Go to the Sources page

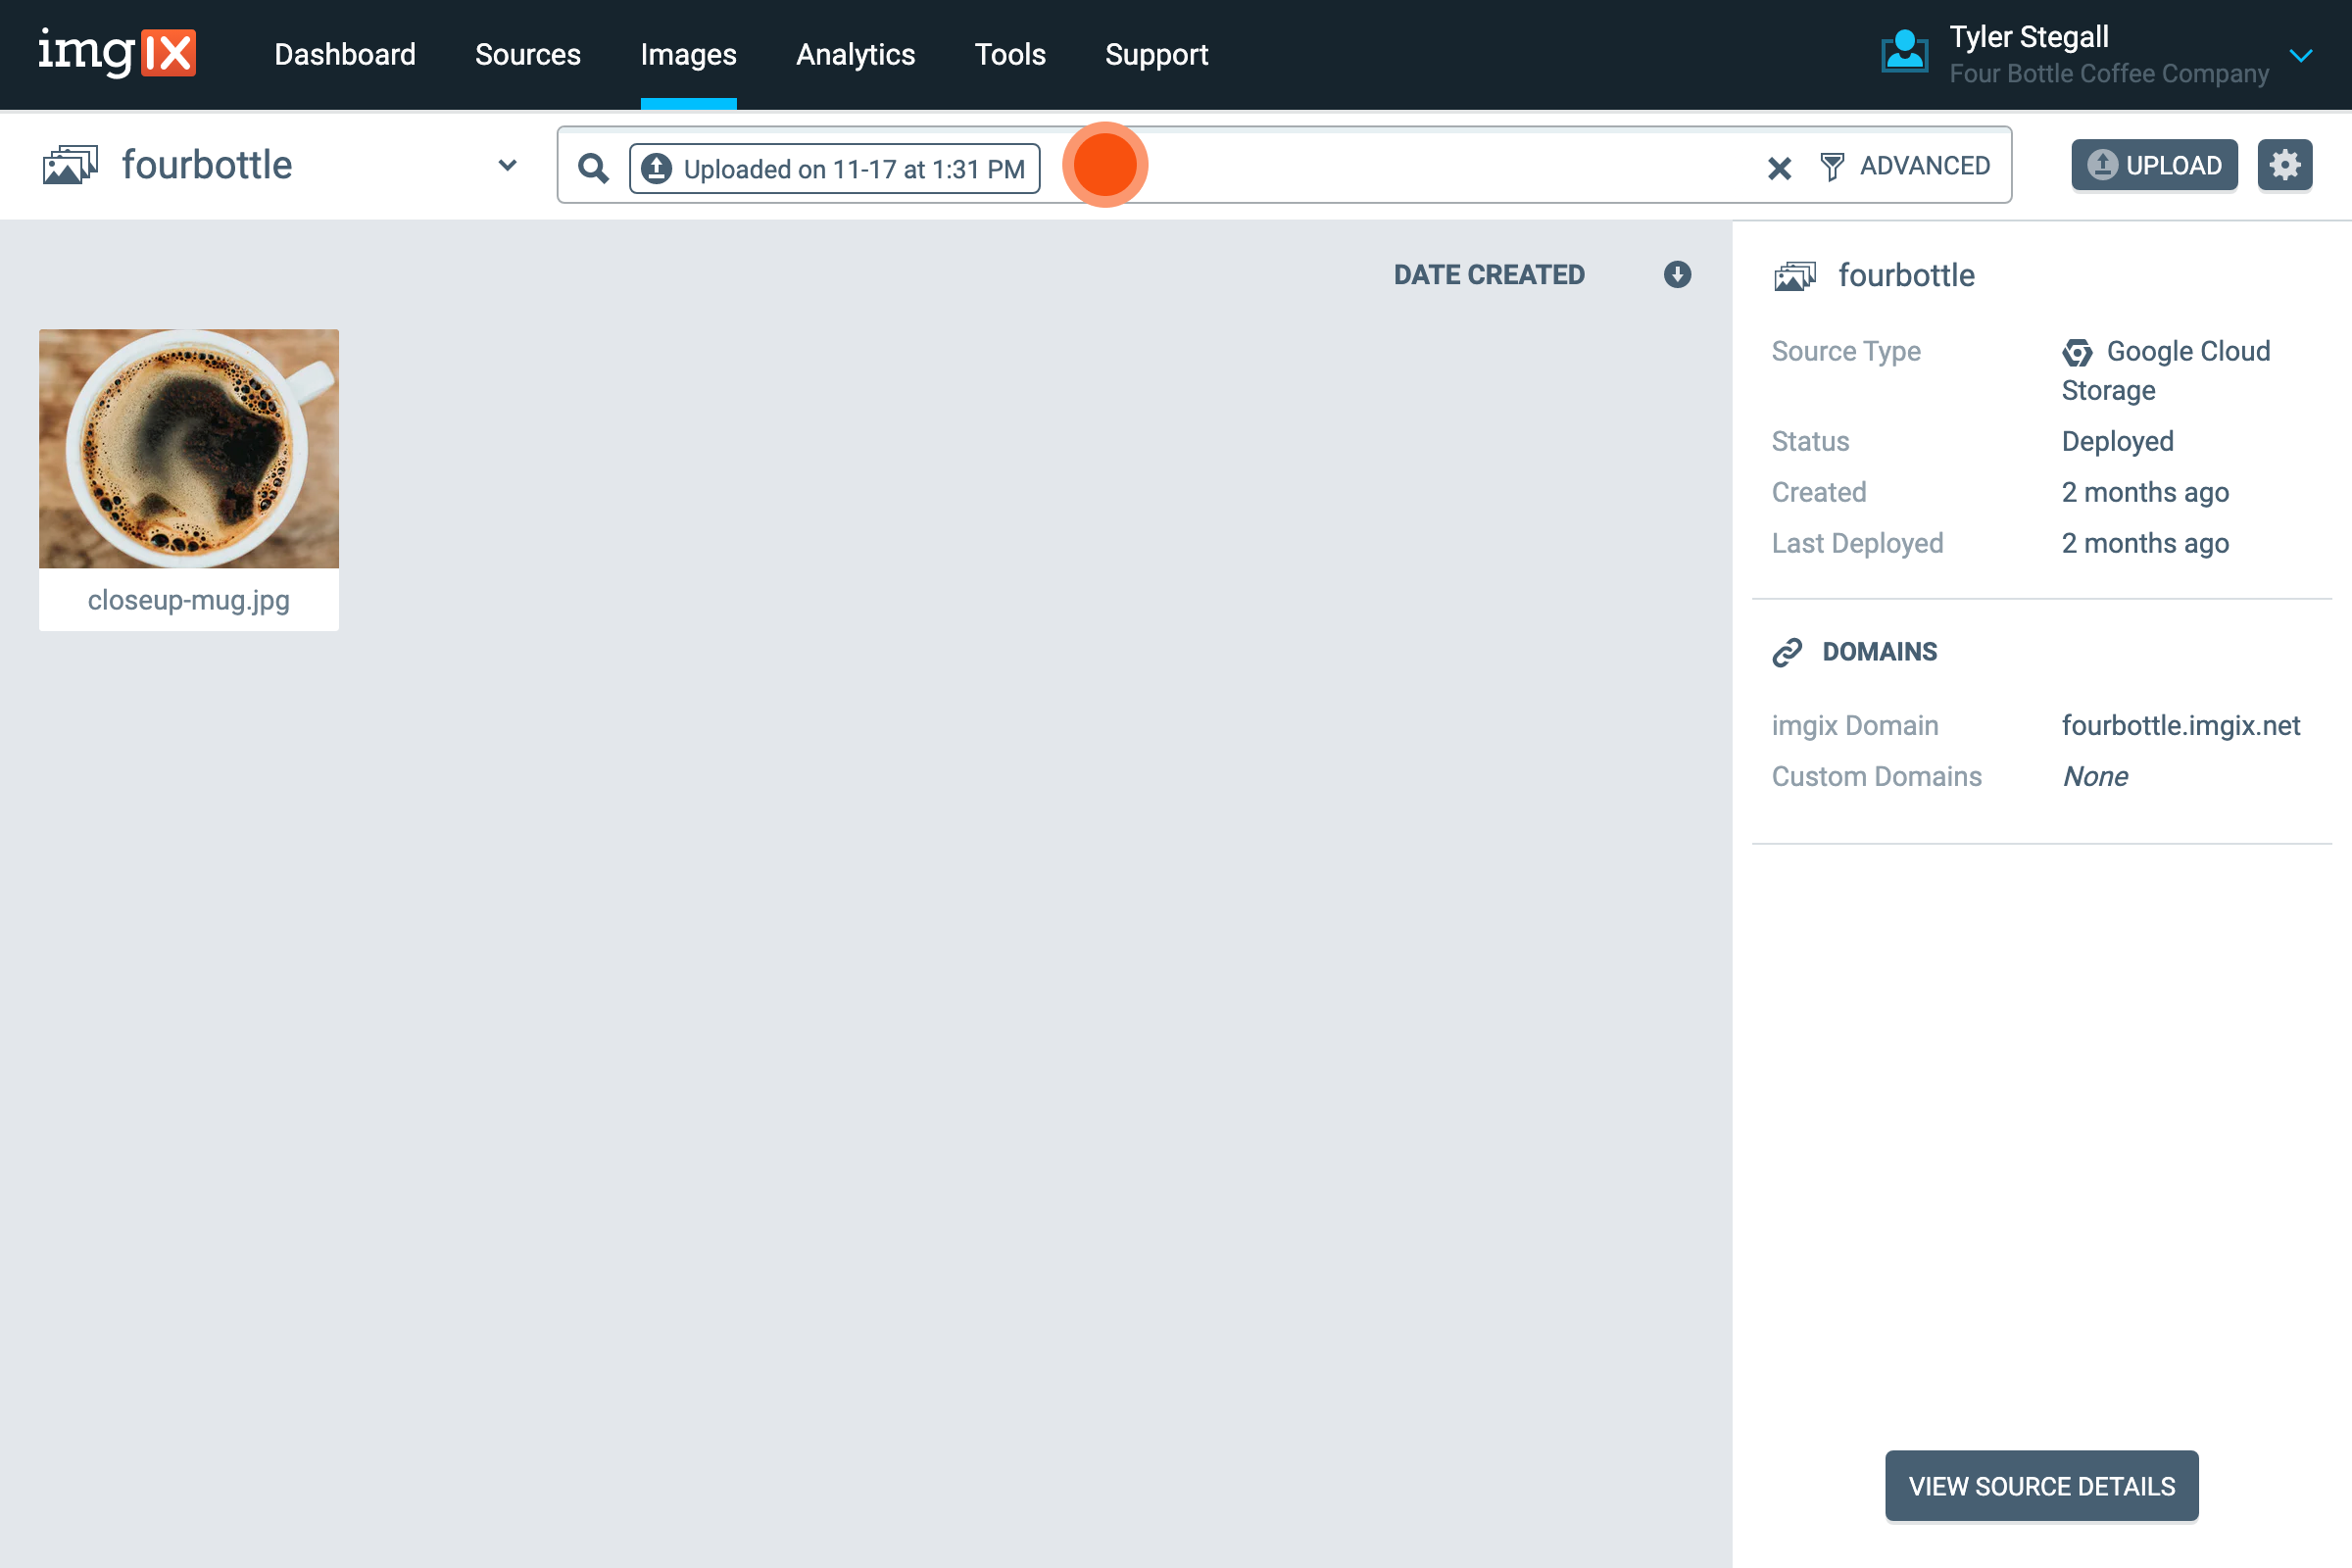(528, 55)
